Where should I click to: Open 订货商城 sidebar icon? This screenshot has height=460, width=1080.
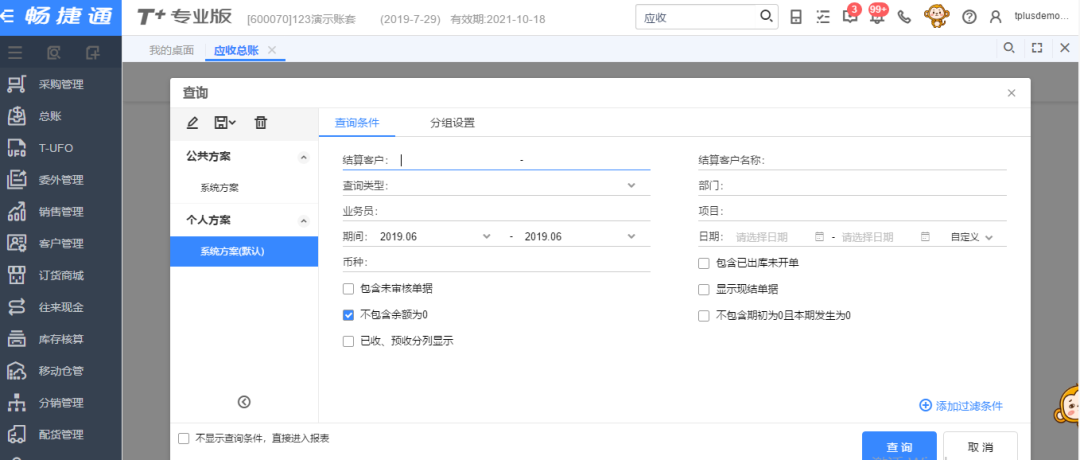pos(16,275)
